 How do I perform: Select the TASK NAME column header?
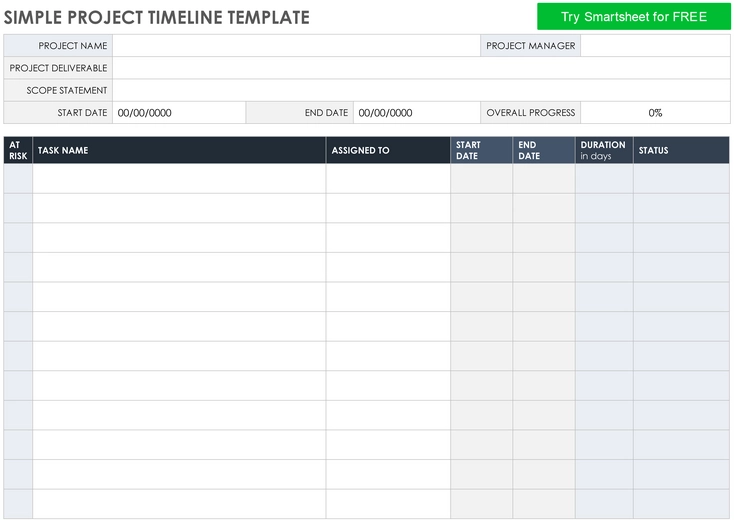(x=179, y=150)
